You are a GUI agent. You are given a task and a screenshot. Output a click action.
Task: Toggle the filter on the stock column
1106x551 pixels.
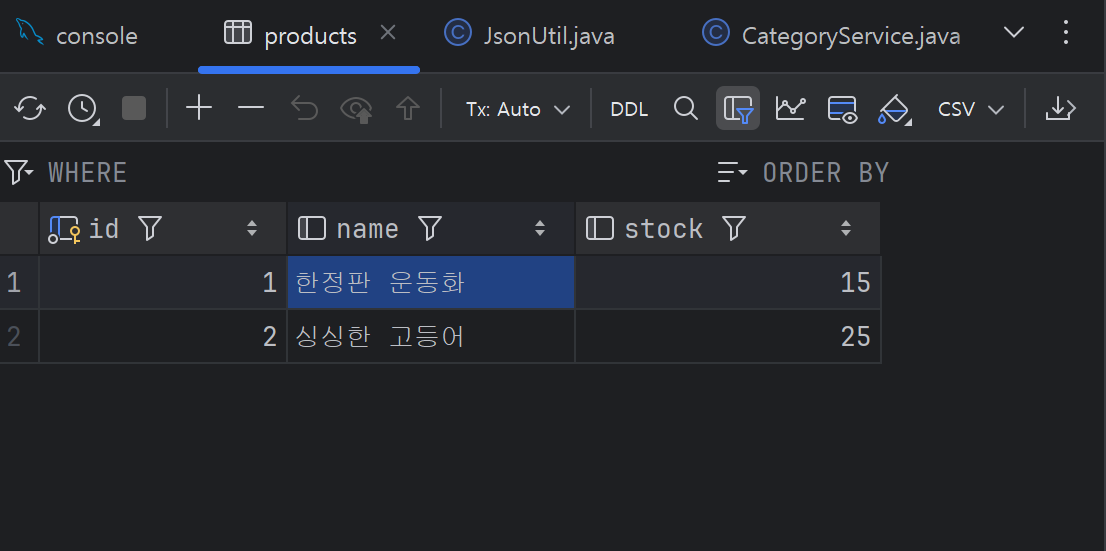pos(734,228)
